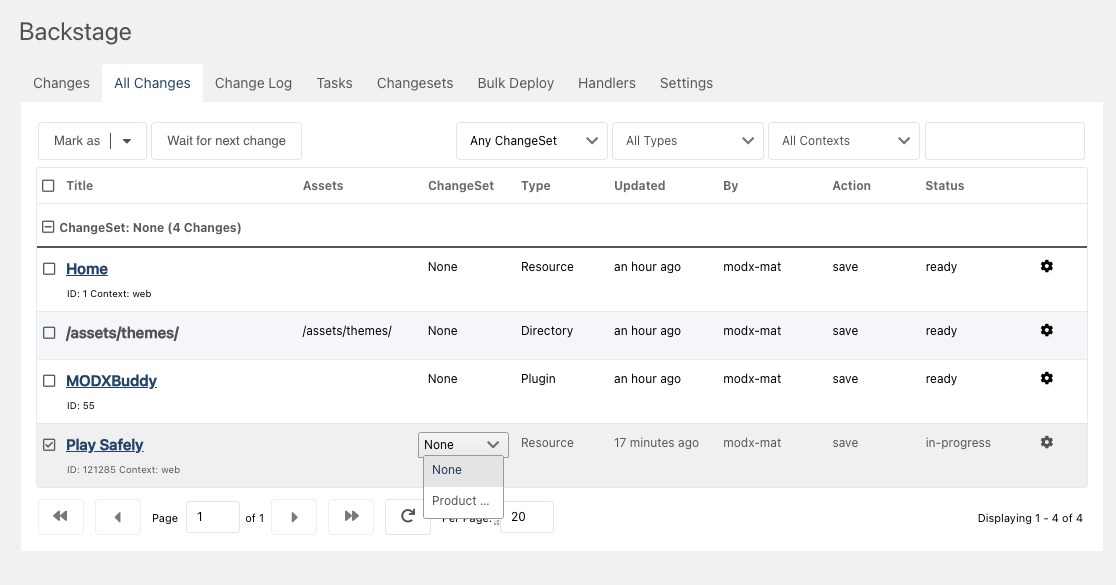Open the All Contexts filter dropdown

[x=843, y=141]
